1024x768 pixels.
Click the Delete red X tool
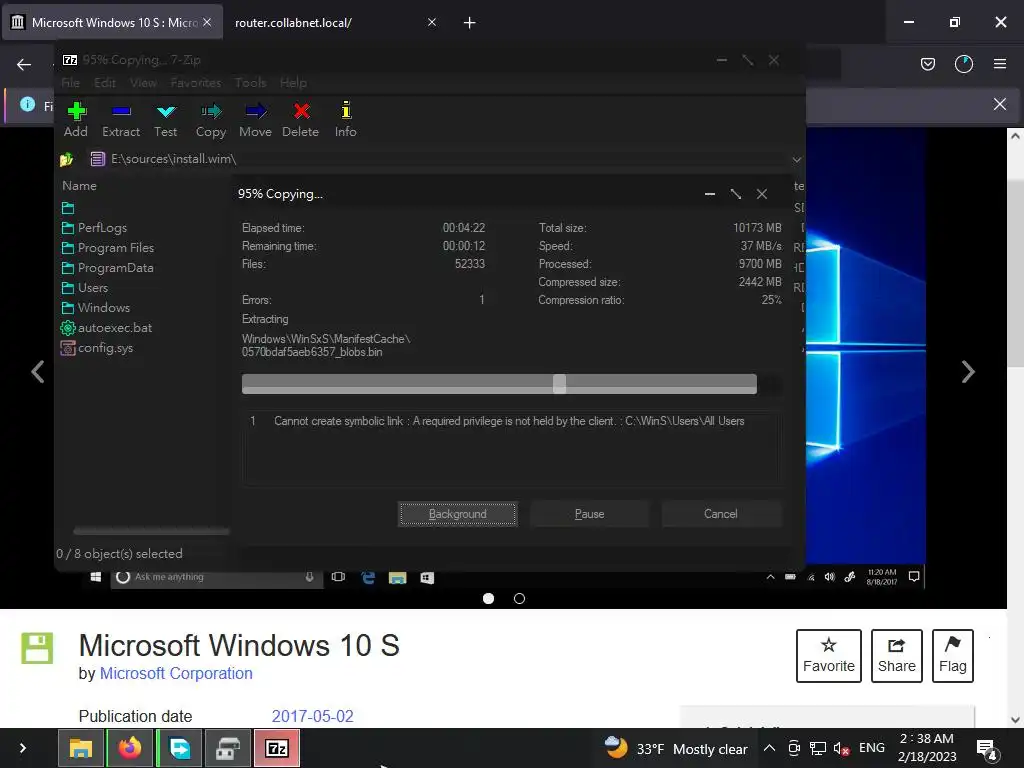(300, 120)
